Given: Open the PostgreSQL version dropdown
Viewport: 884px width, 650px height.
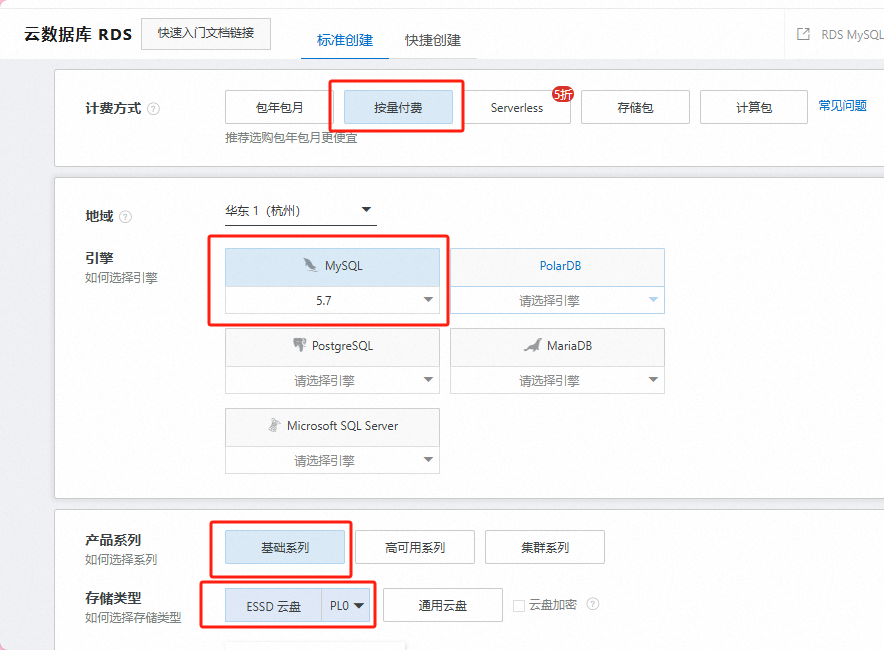Looking at the screenshot, I should (332, 381).
